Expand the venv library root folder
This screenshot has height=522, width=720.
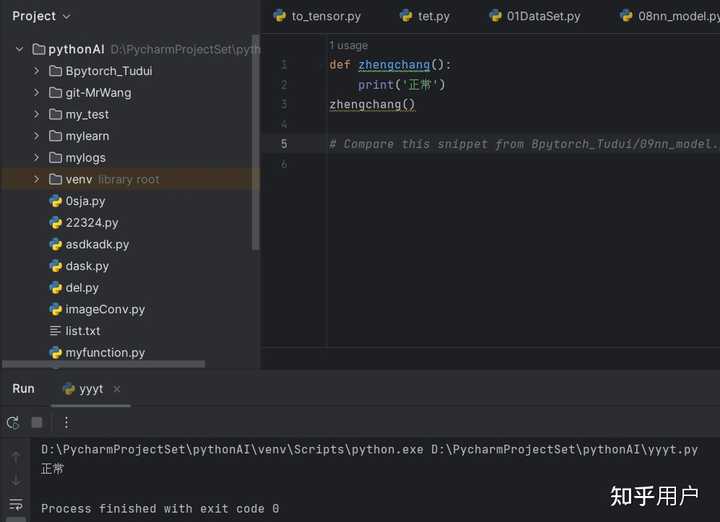click(x=37, y=179)
